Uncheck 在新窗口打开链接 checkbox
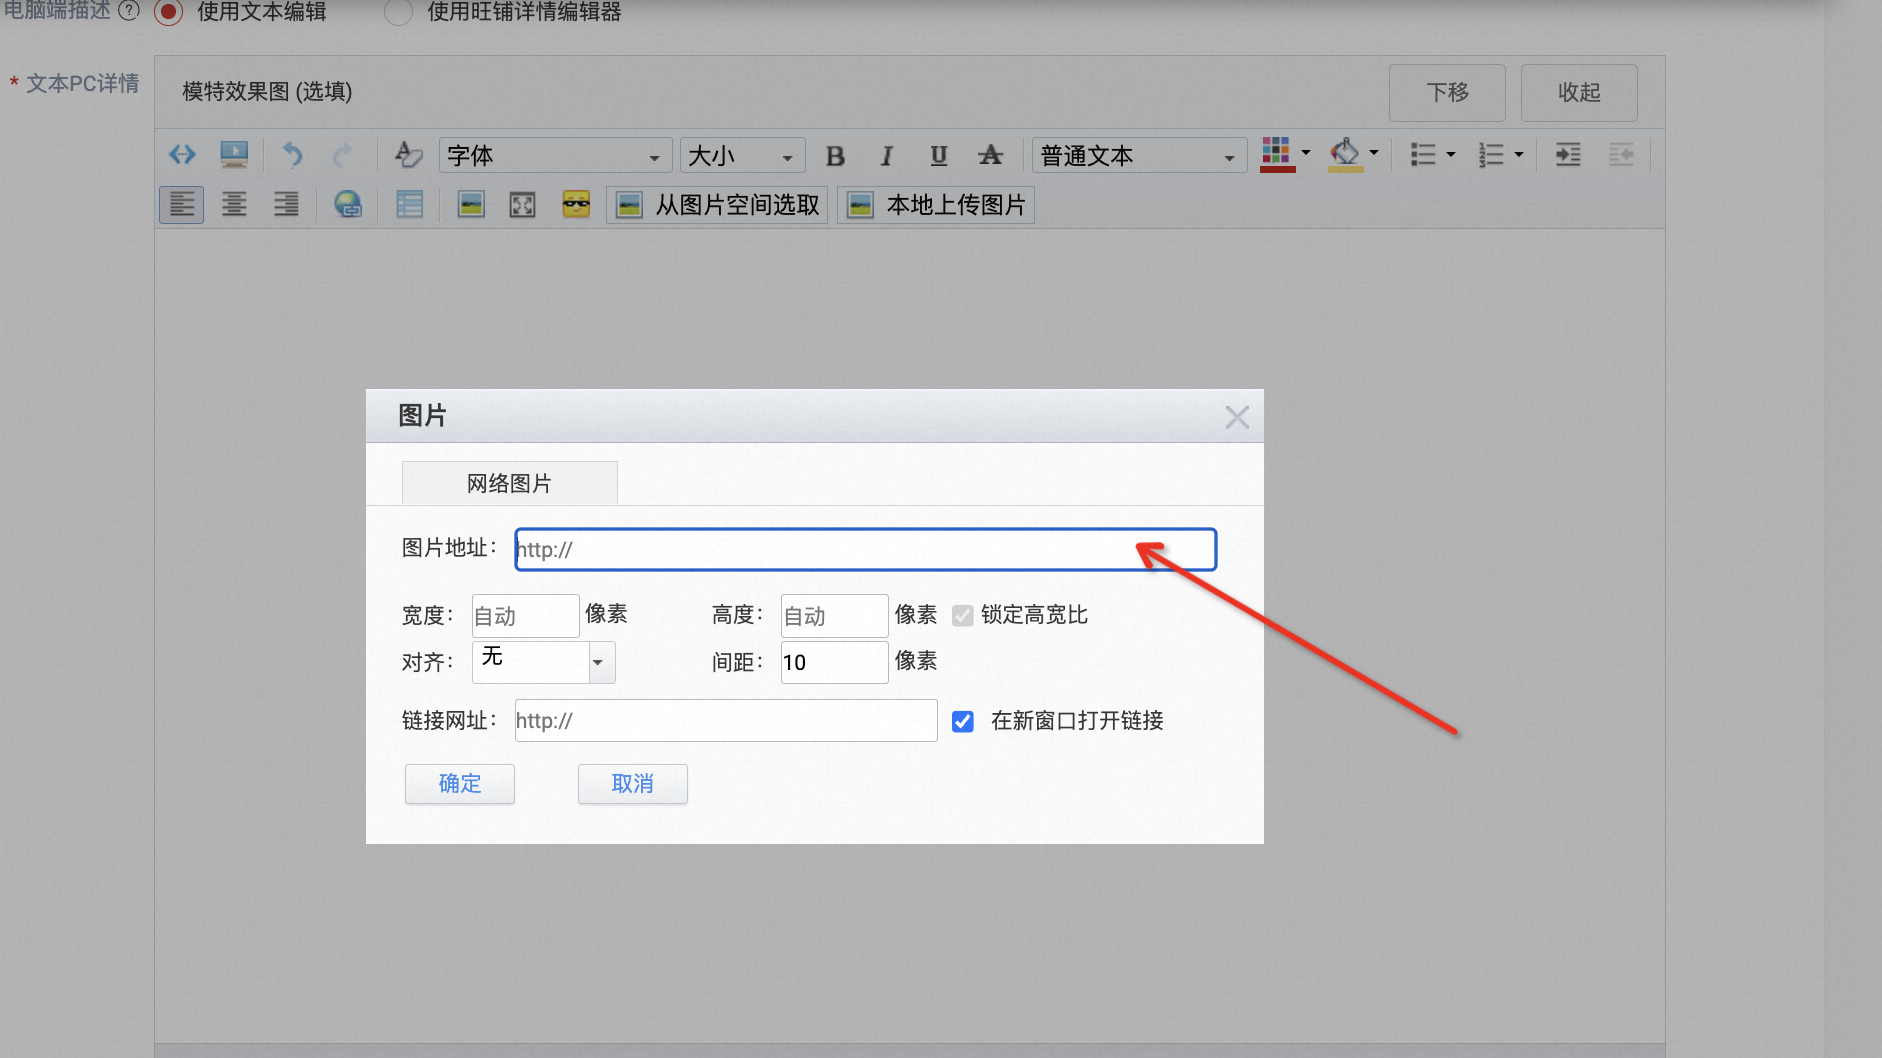The image size is (1882, 1058). pos(963,721)
